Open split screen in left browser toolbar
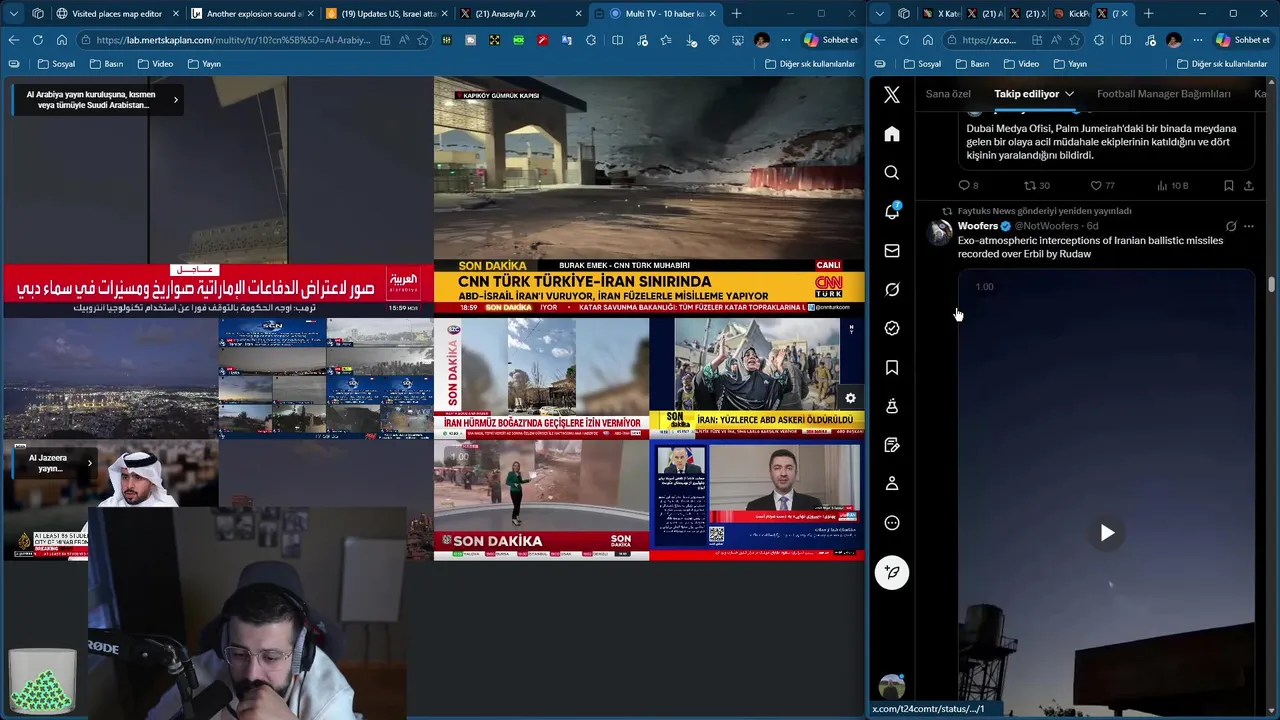The width and height of the screenshot is (1280, 720). [x=617, y=40]
